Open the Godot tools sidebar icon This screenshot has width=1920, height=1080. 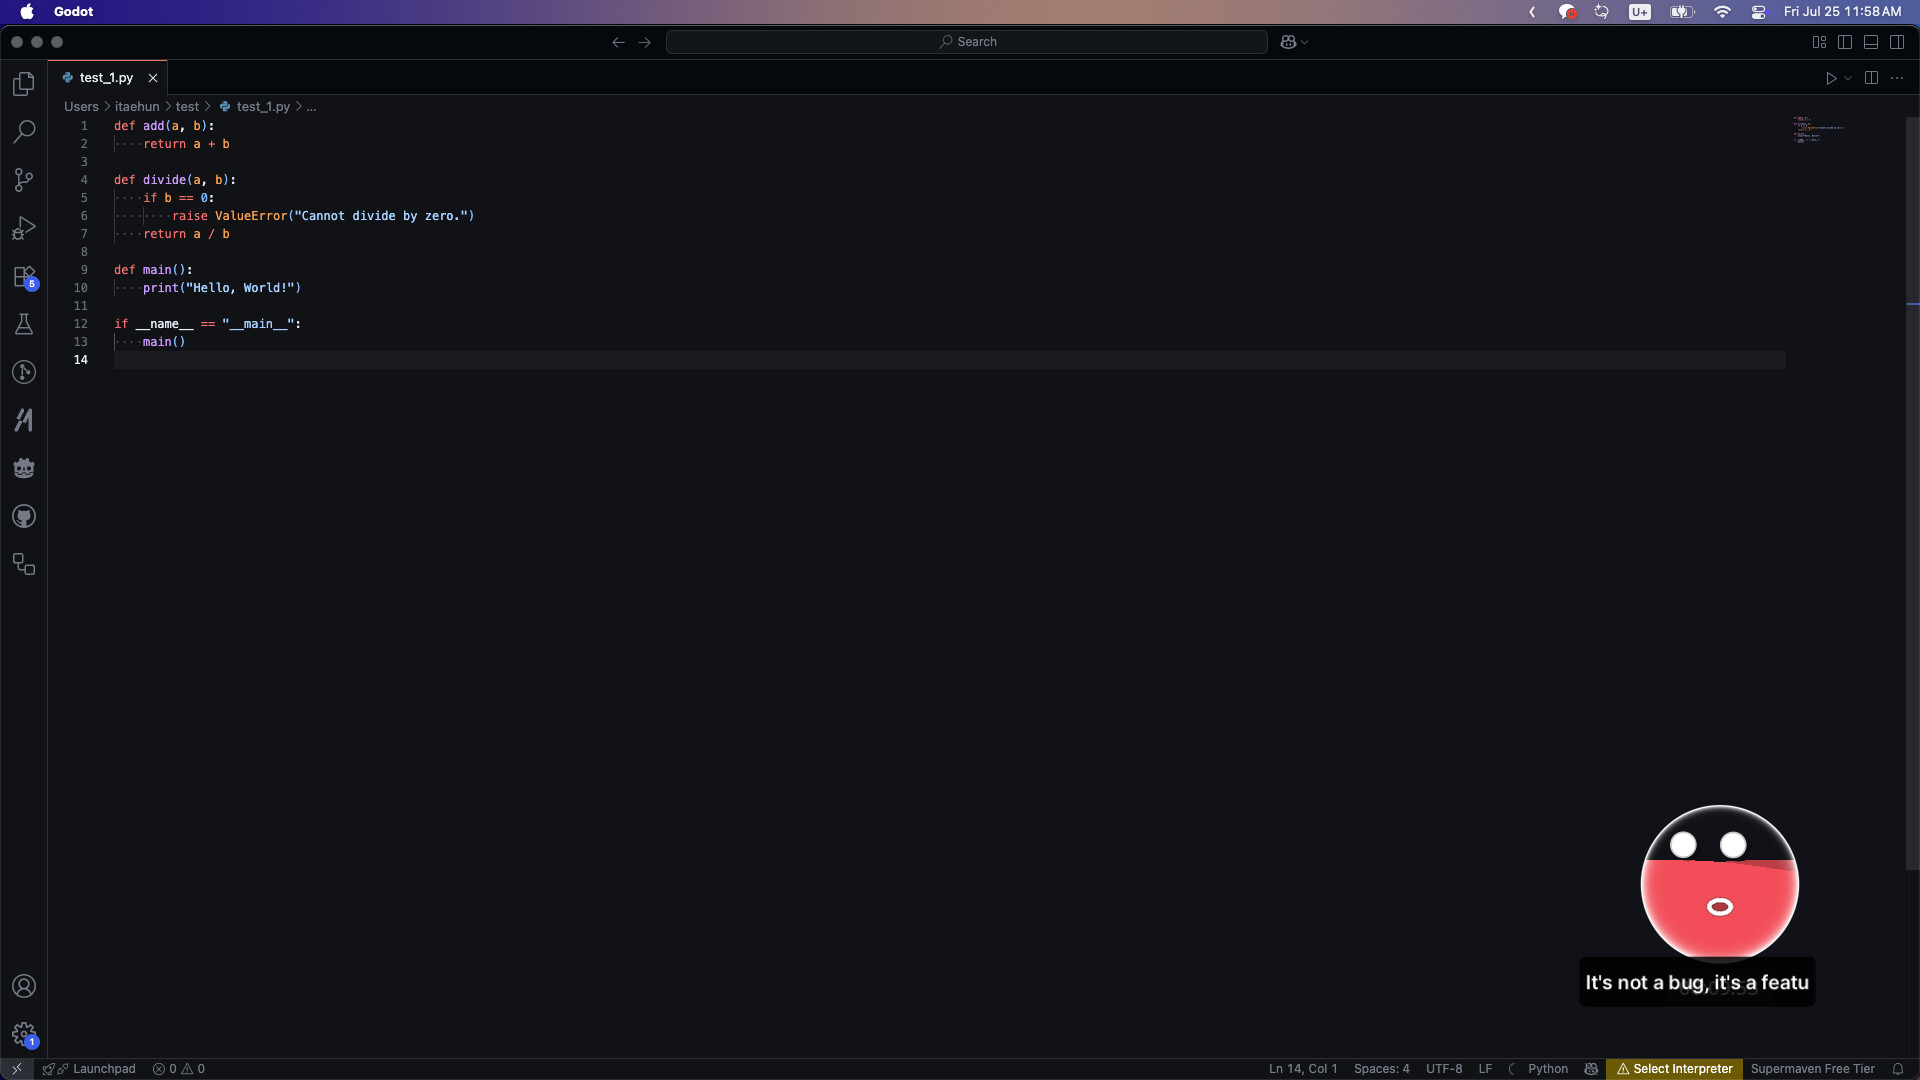(24, 468)
